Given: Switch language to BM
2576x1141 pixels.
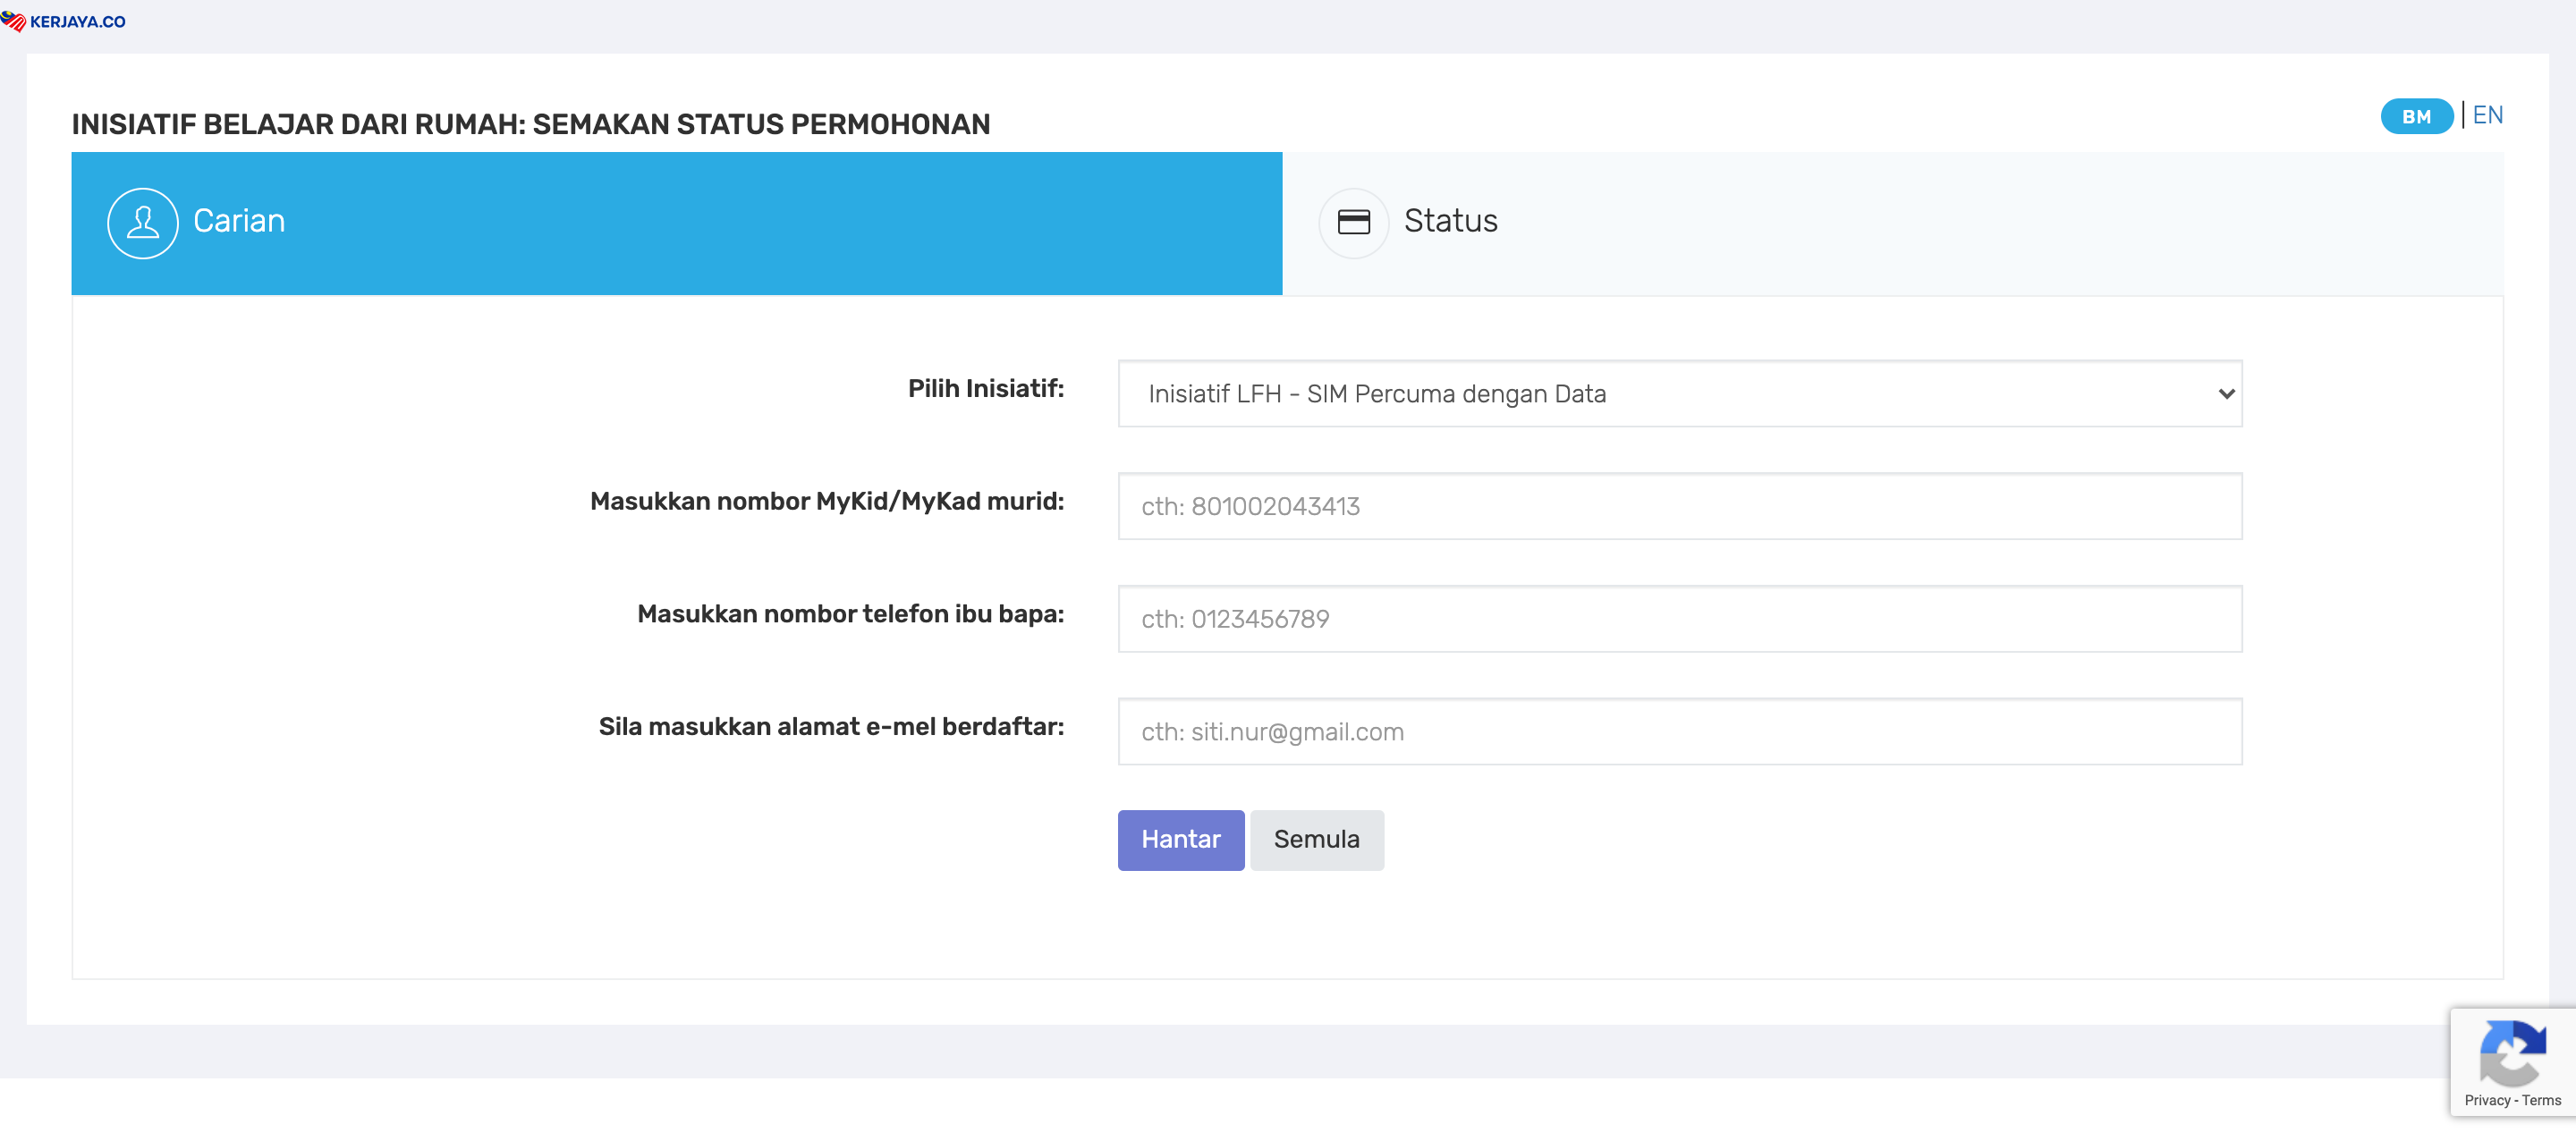Looking at the screenshot, I should [x=2415, y=117].
